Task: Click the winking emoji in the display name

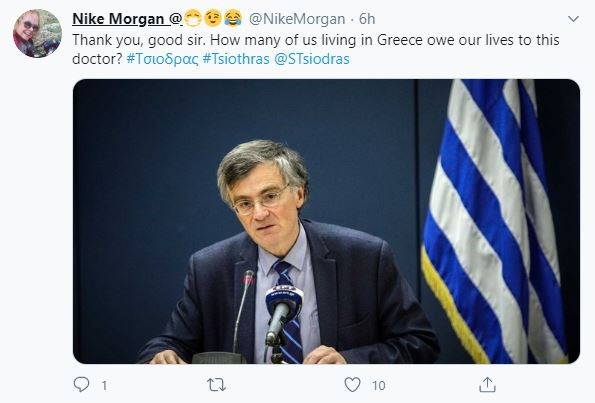Action: click(x=213, y=18)
